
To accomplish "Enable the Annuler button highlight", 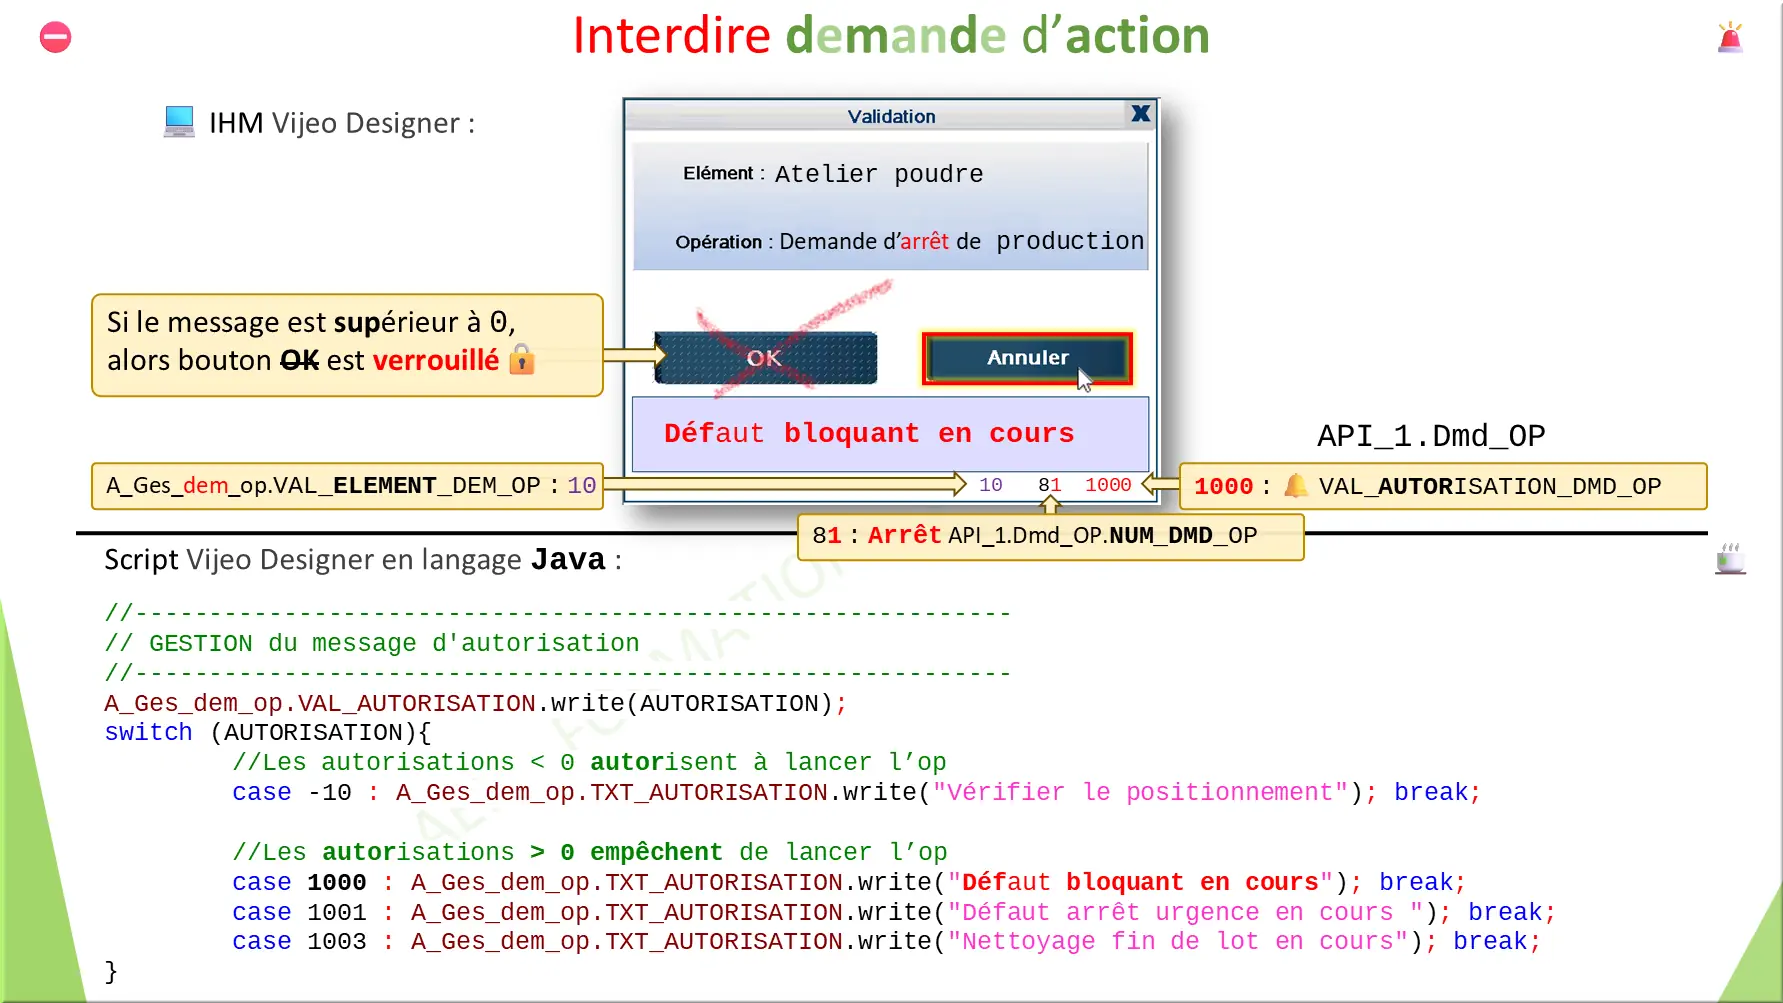I will click(1027, 357).
